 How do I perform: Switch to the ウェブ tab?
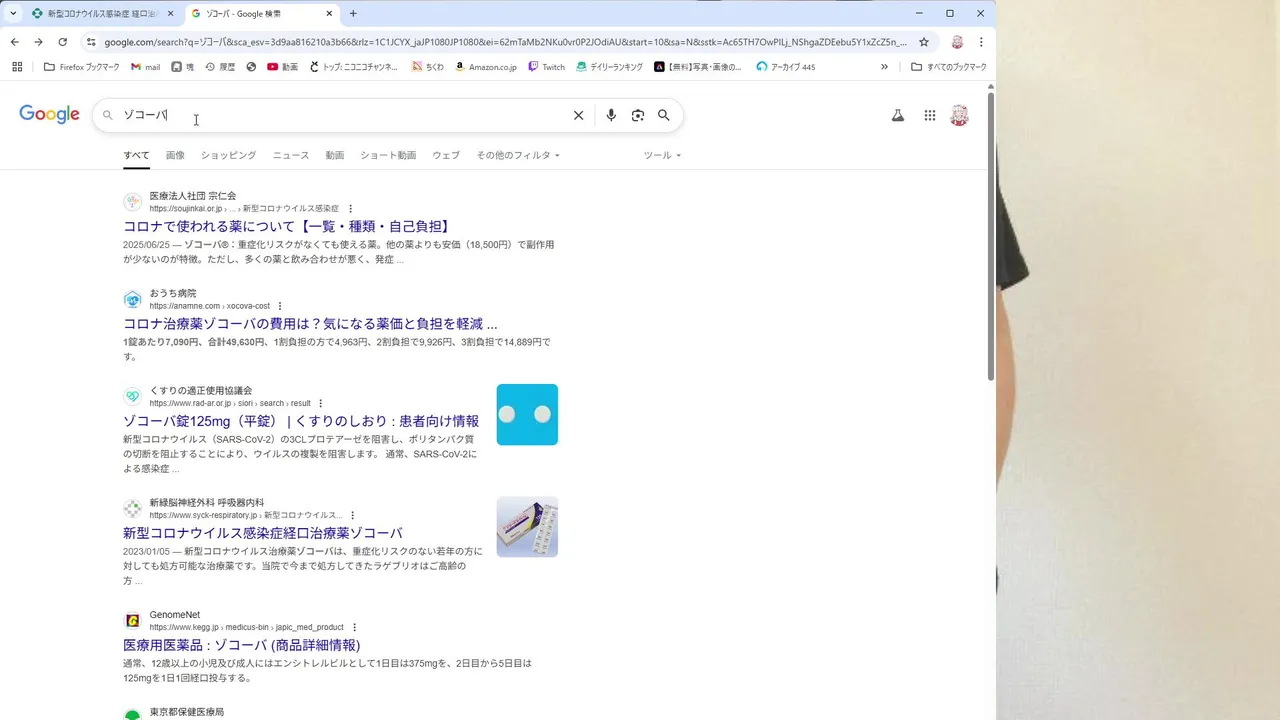(x=446, y=155)
